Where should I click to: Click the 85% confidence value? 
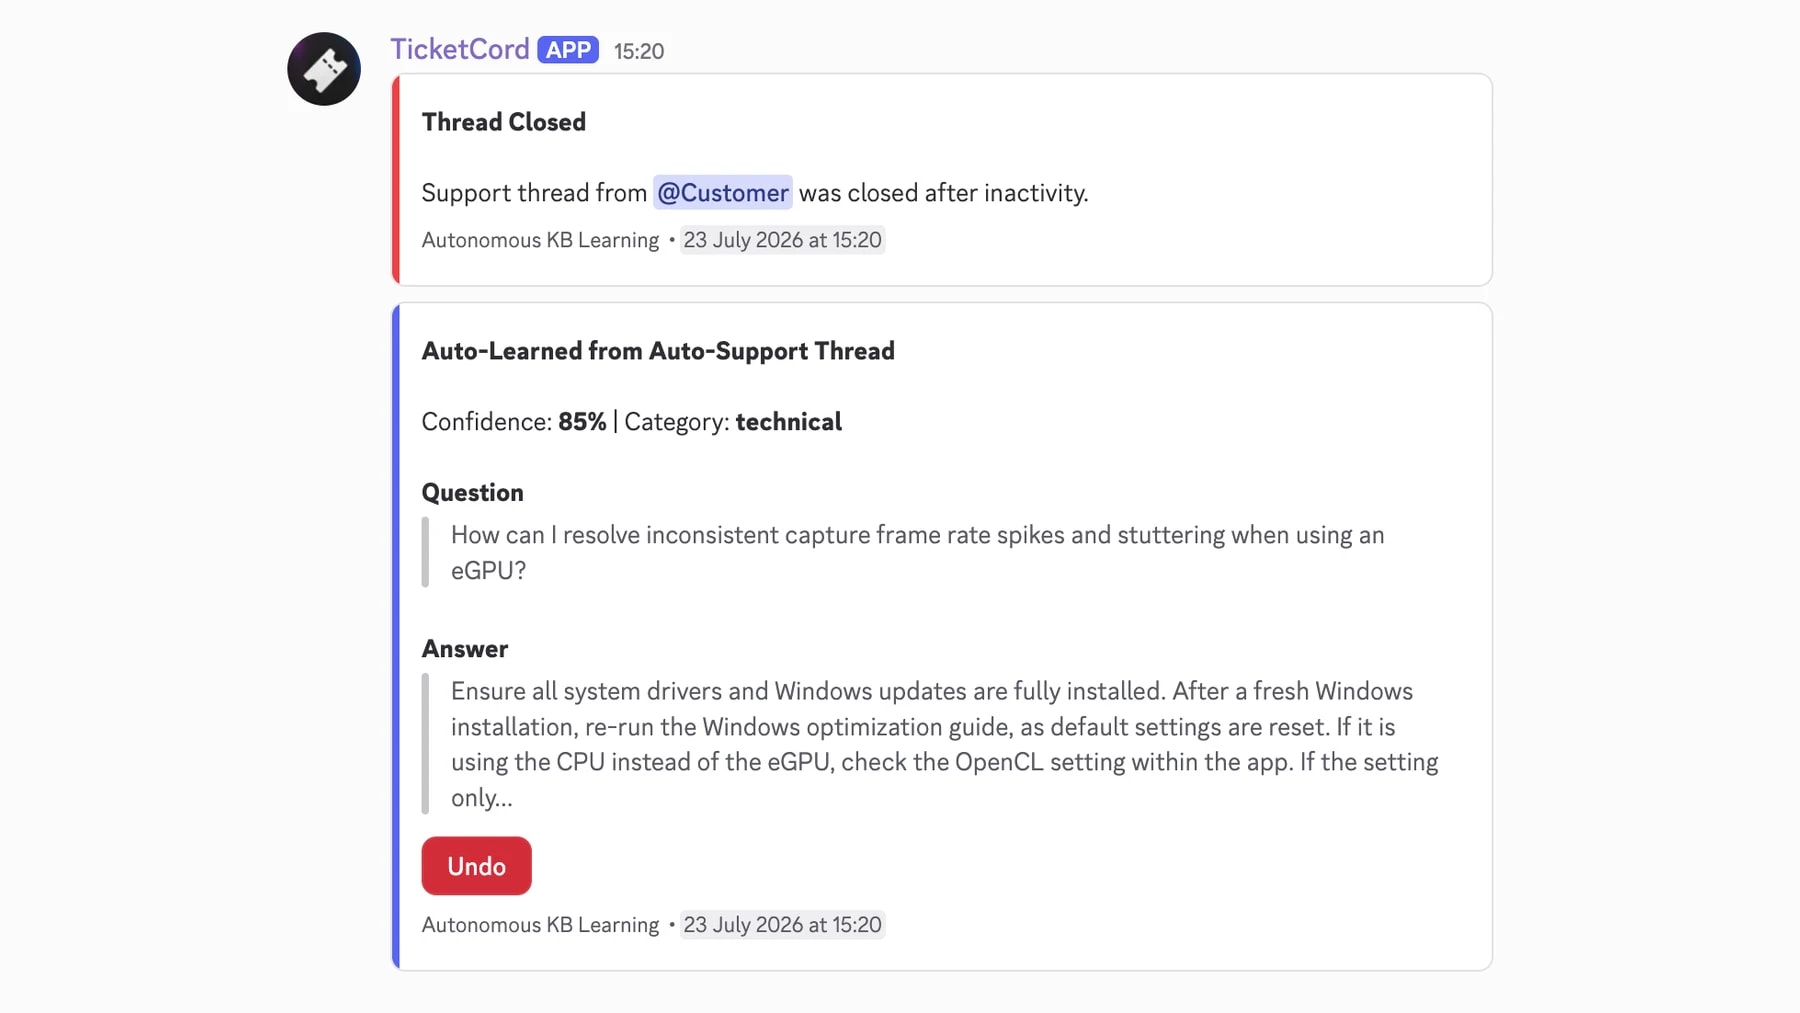[582, 422]
